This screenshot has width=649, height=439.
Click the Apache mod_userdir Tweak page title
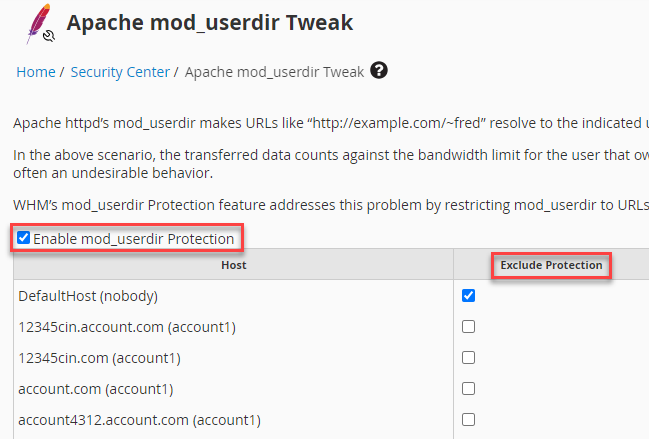point(210,22)
